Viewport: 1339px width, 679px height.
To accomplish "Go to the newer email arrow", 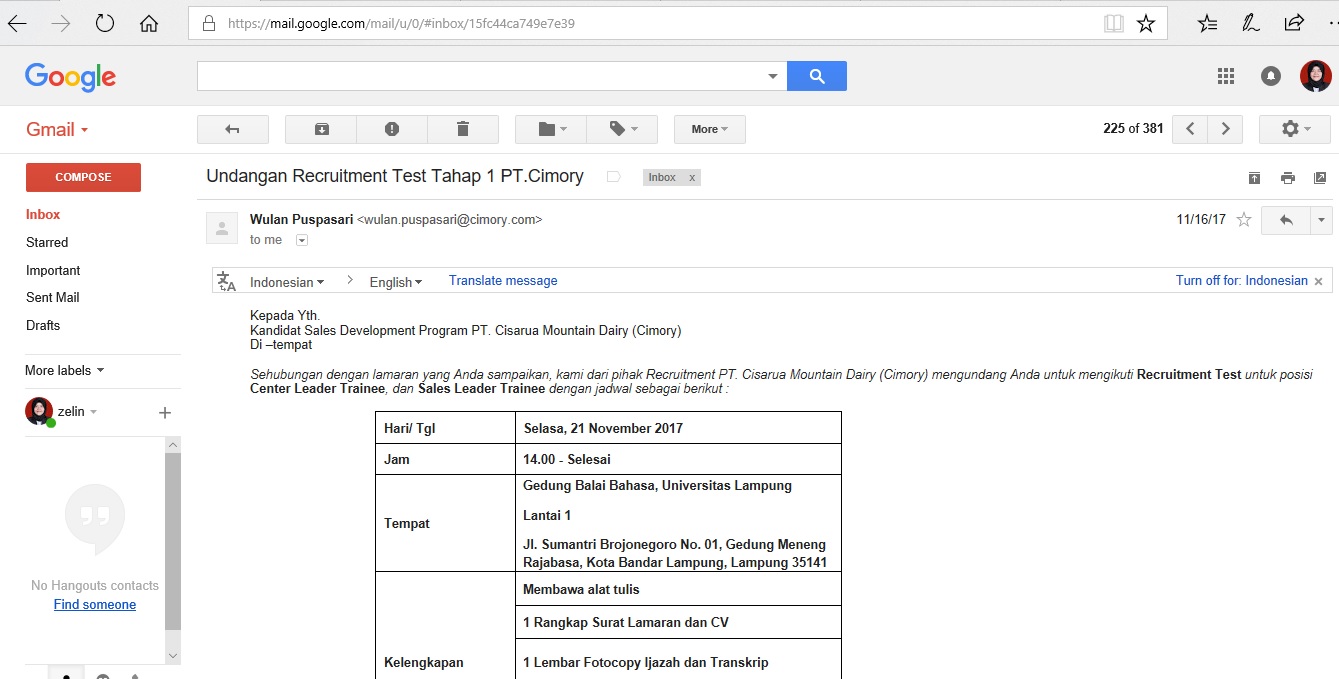I will pyautogui.click(x=1190, y=129).
